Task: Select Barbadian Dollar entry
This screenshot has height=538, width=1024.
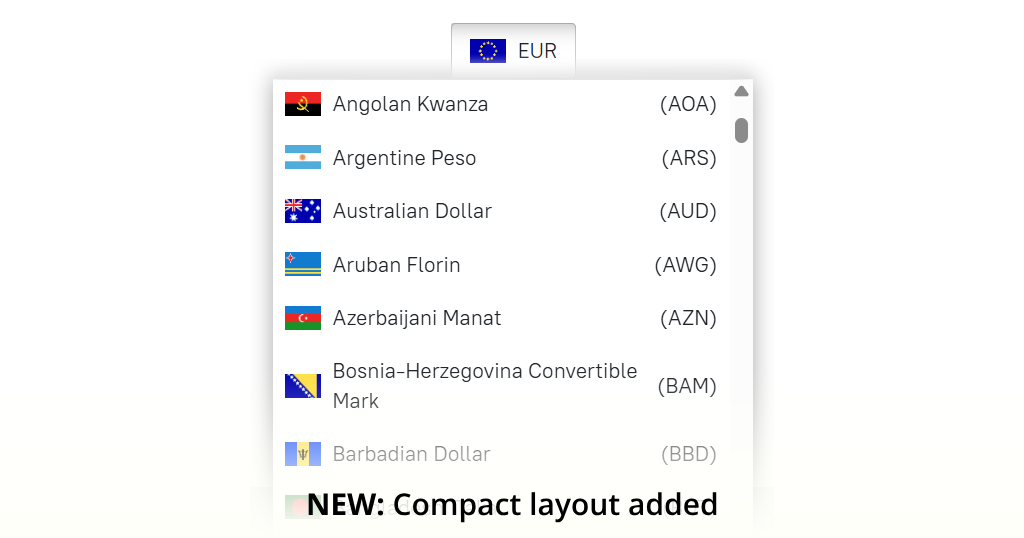Action: (x=501, y=454)
